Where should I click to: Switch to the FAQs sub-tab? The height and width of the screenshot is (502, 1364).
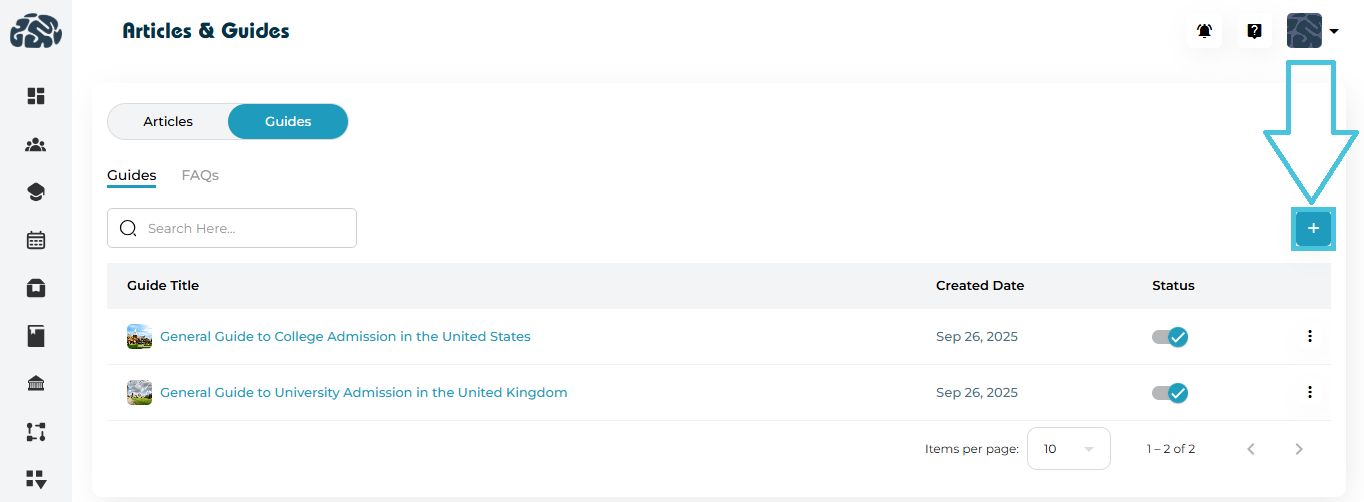point(200,175)
